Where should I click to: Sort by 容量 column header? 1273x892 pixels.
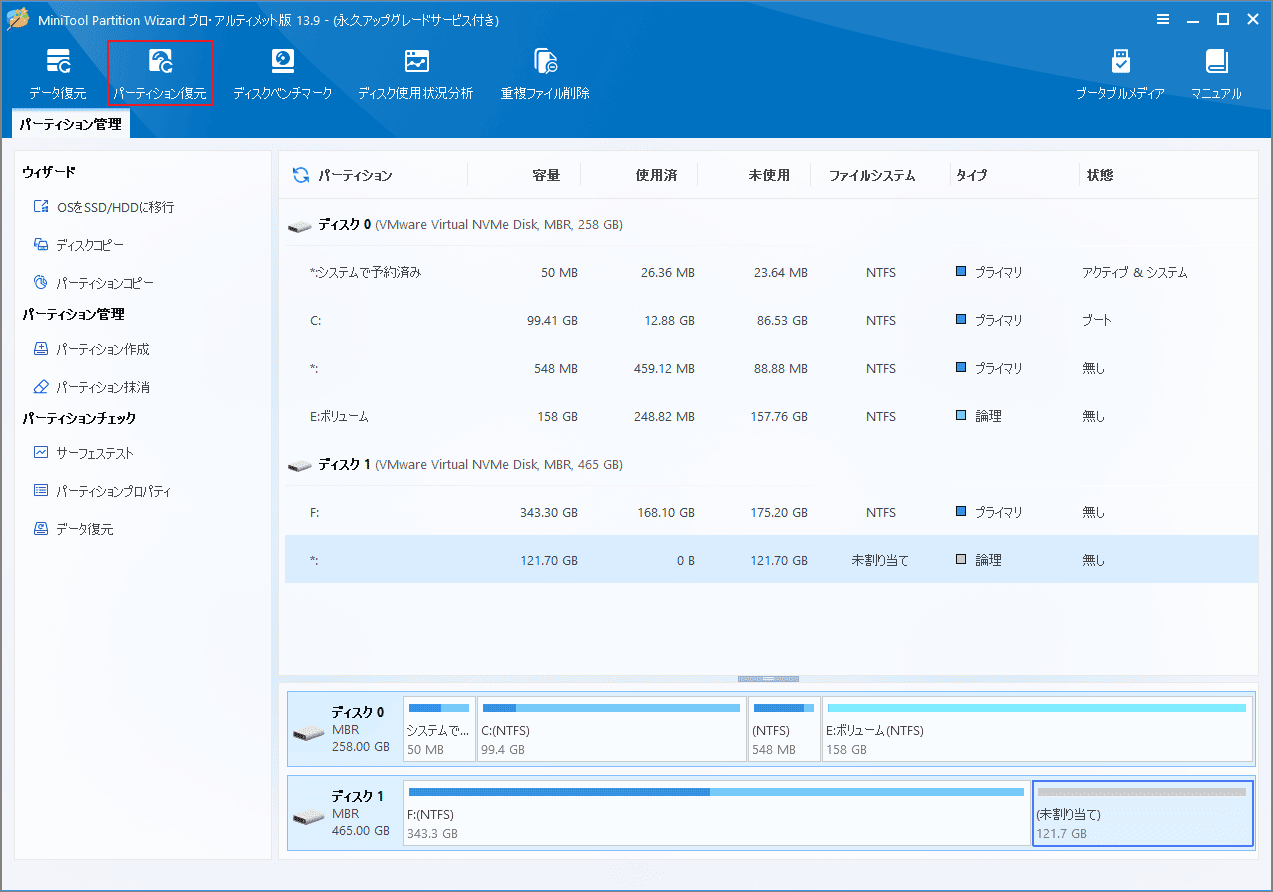(546, 175)
